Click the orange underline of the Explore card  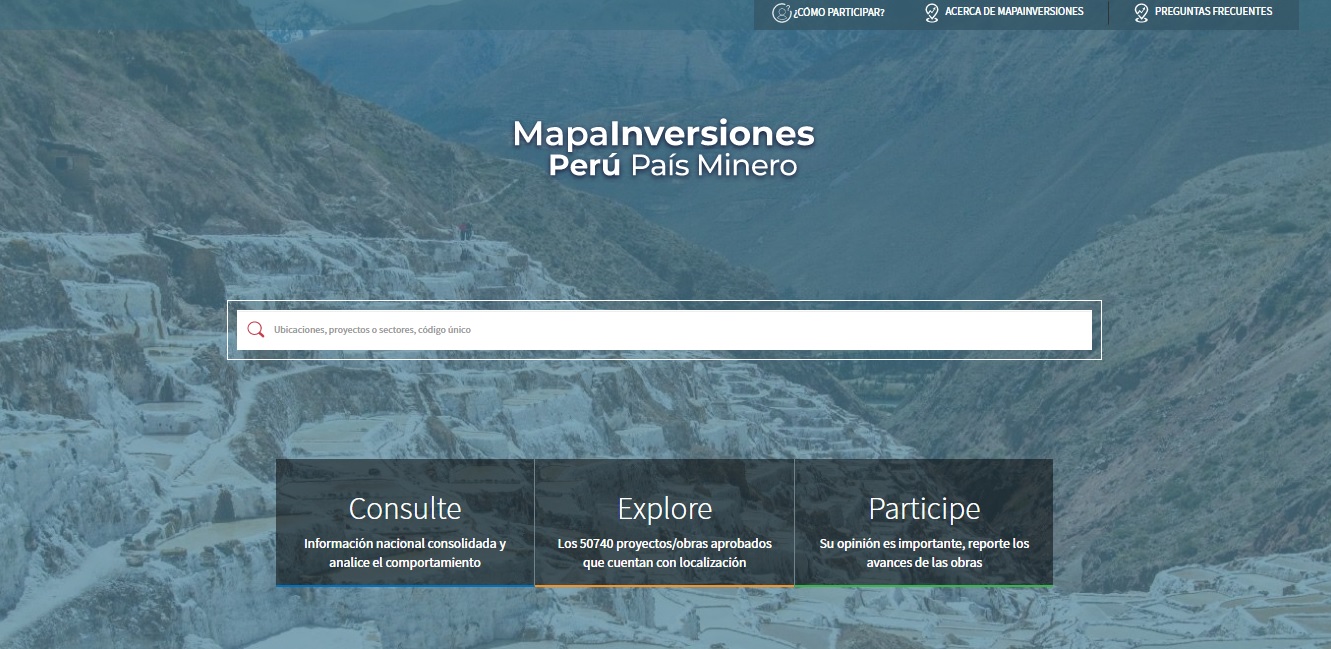coord(665,585)
